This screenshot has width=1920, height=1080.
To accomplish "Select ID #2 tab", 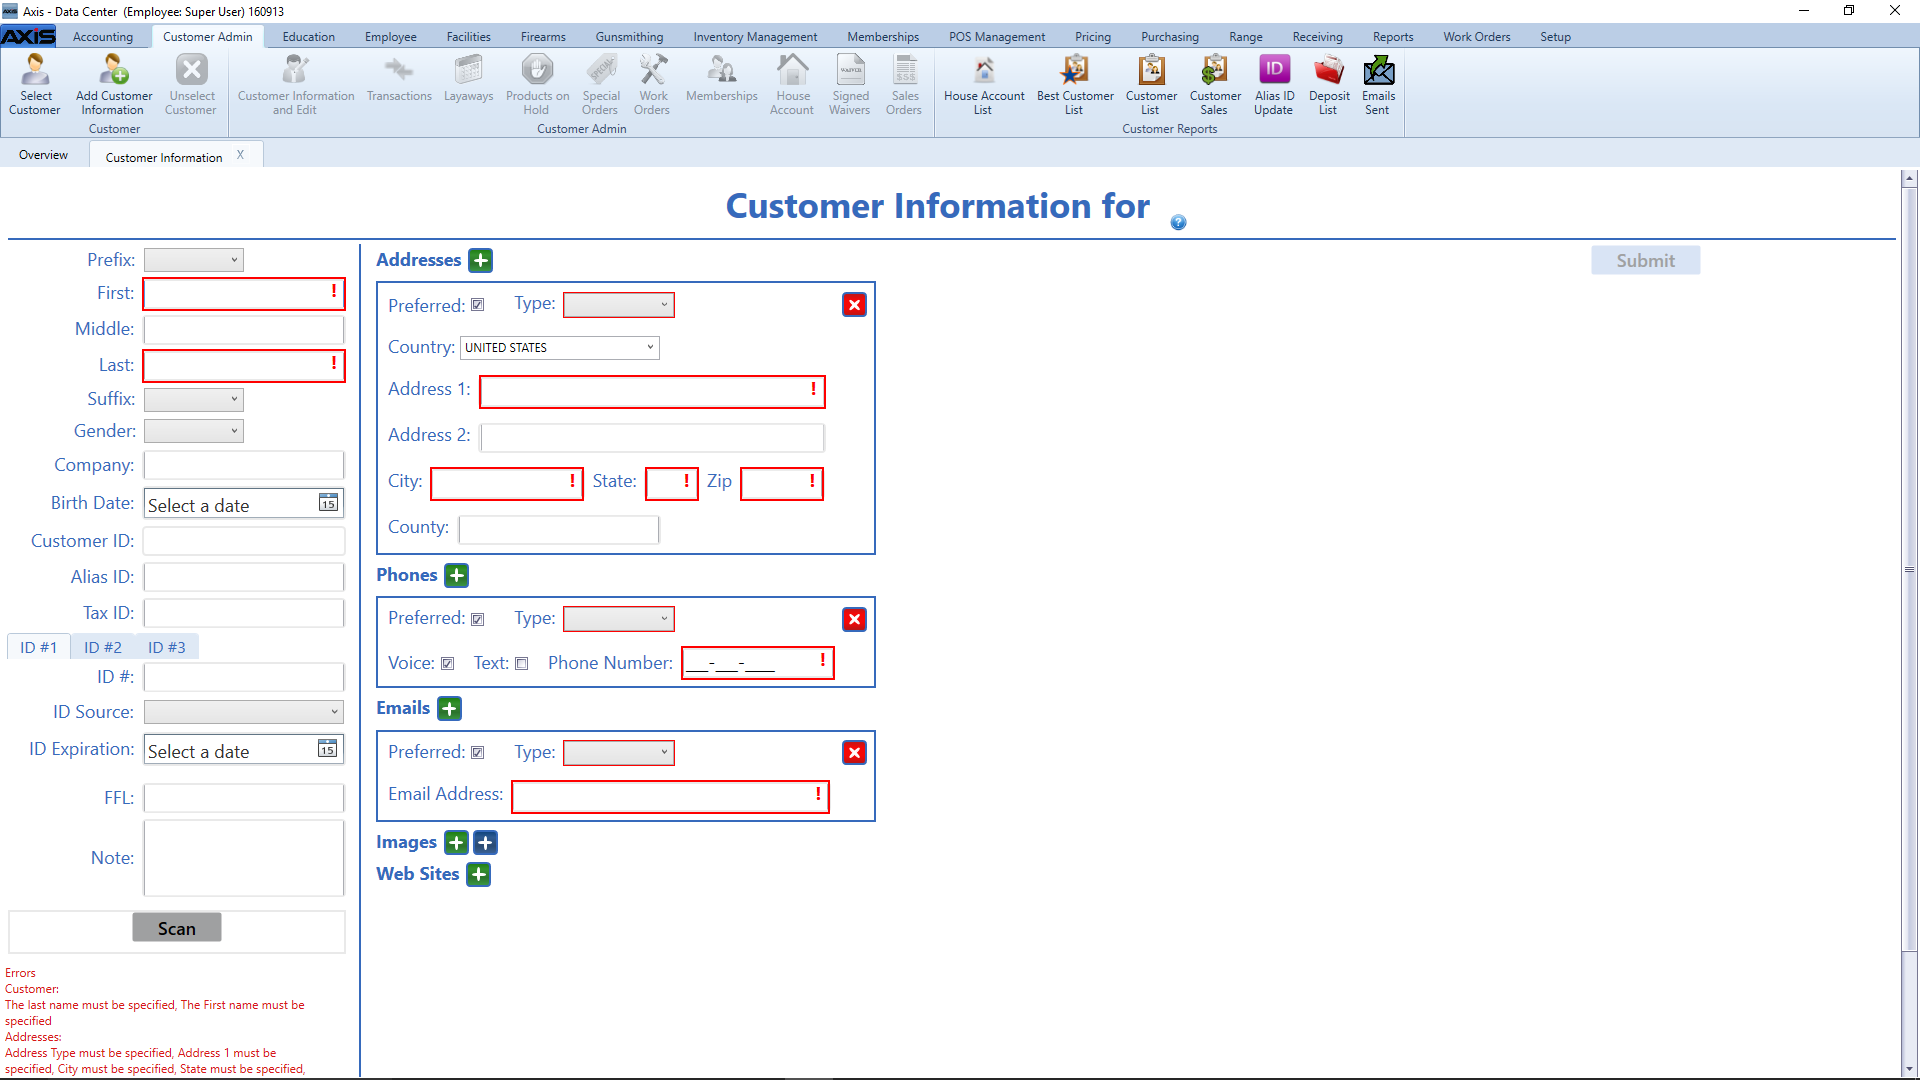I will click(x=103, y=648).
